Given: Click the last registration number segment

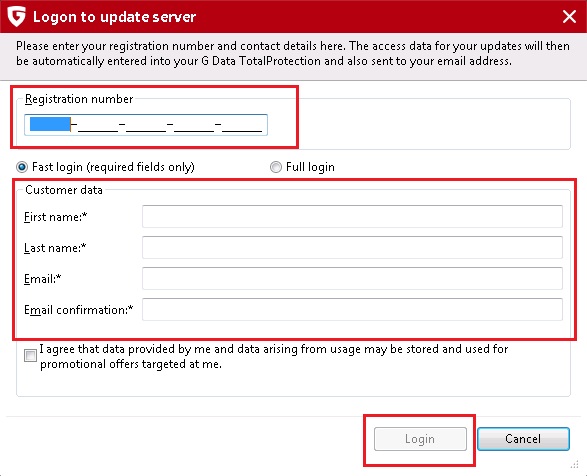Looking at the screenshot, I should (242, 125).
